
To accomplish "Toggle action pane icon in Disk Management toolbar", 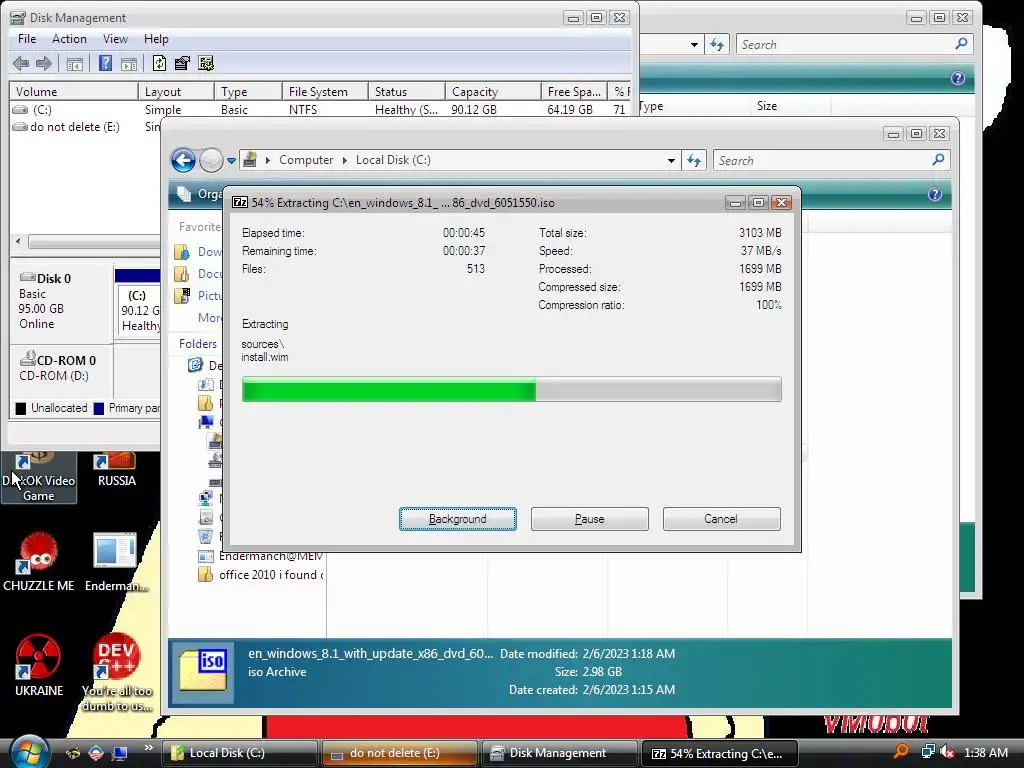I will tap(129, 63).
